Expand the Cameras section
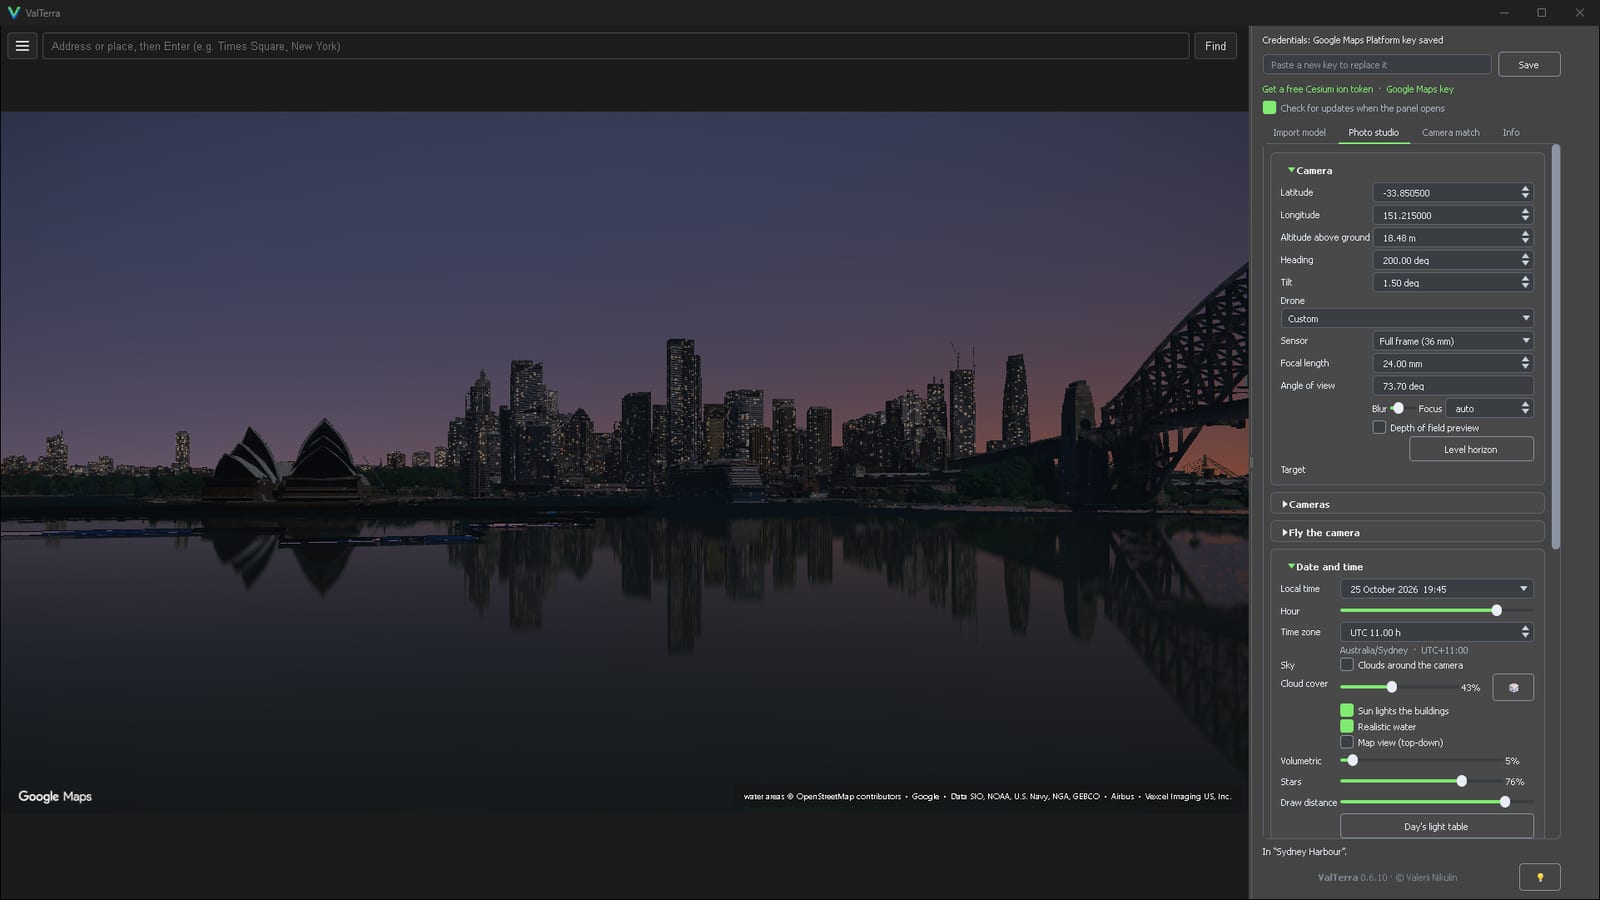 tap(1407, 504)
